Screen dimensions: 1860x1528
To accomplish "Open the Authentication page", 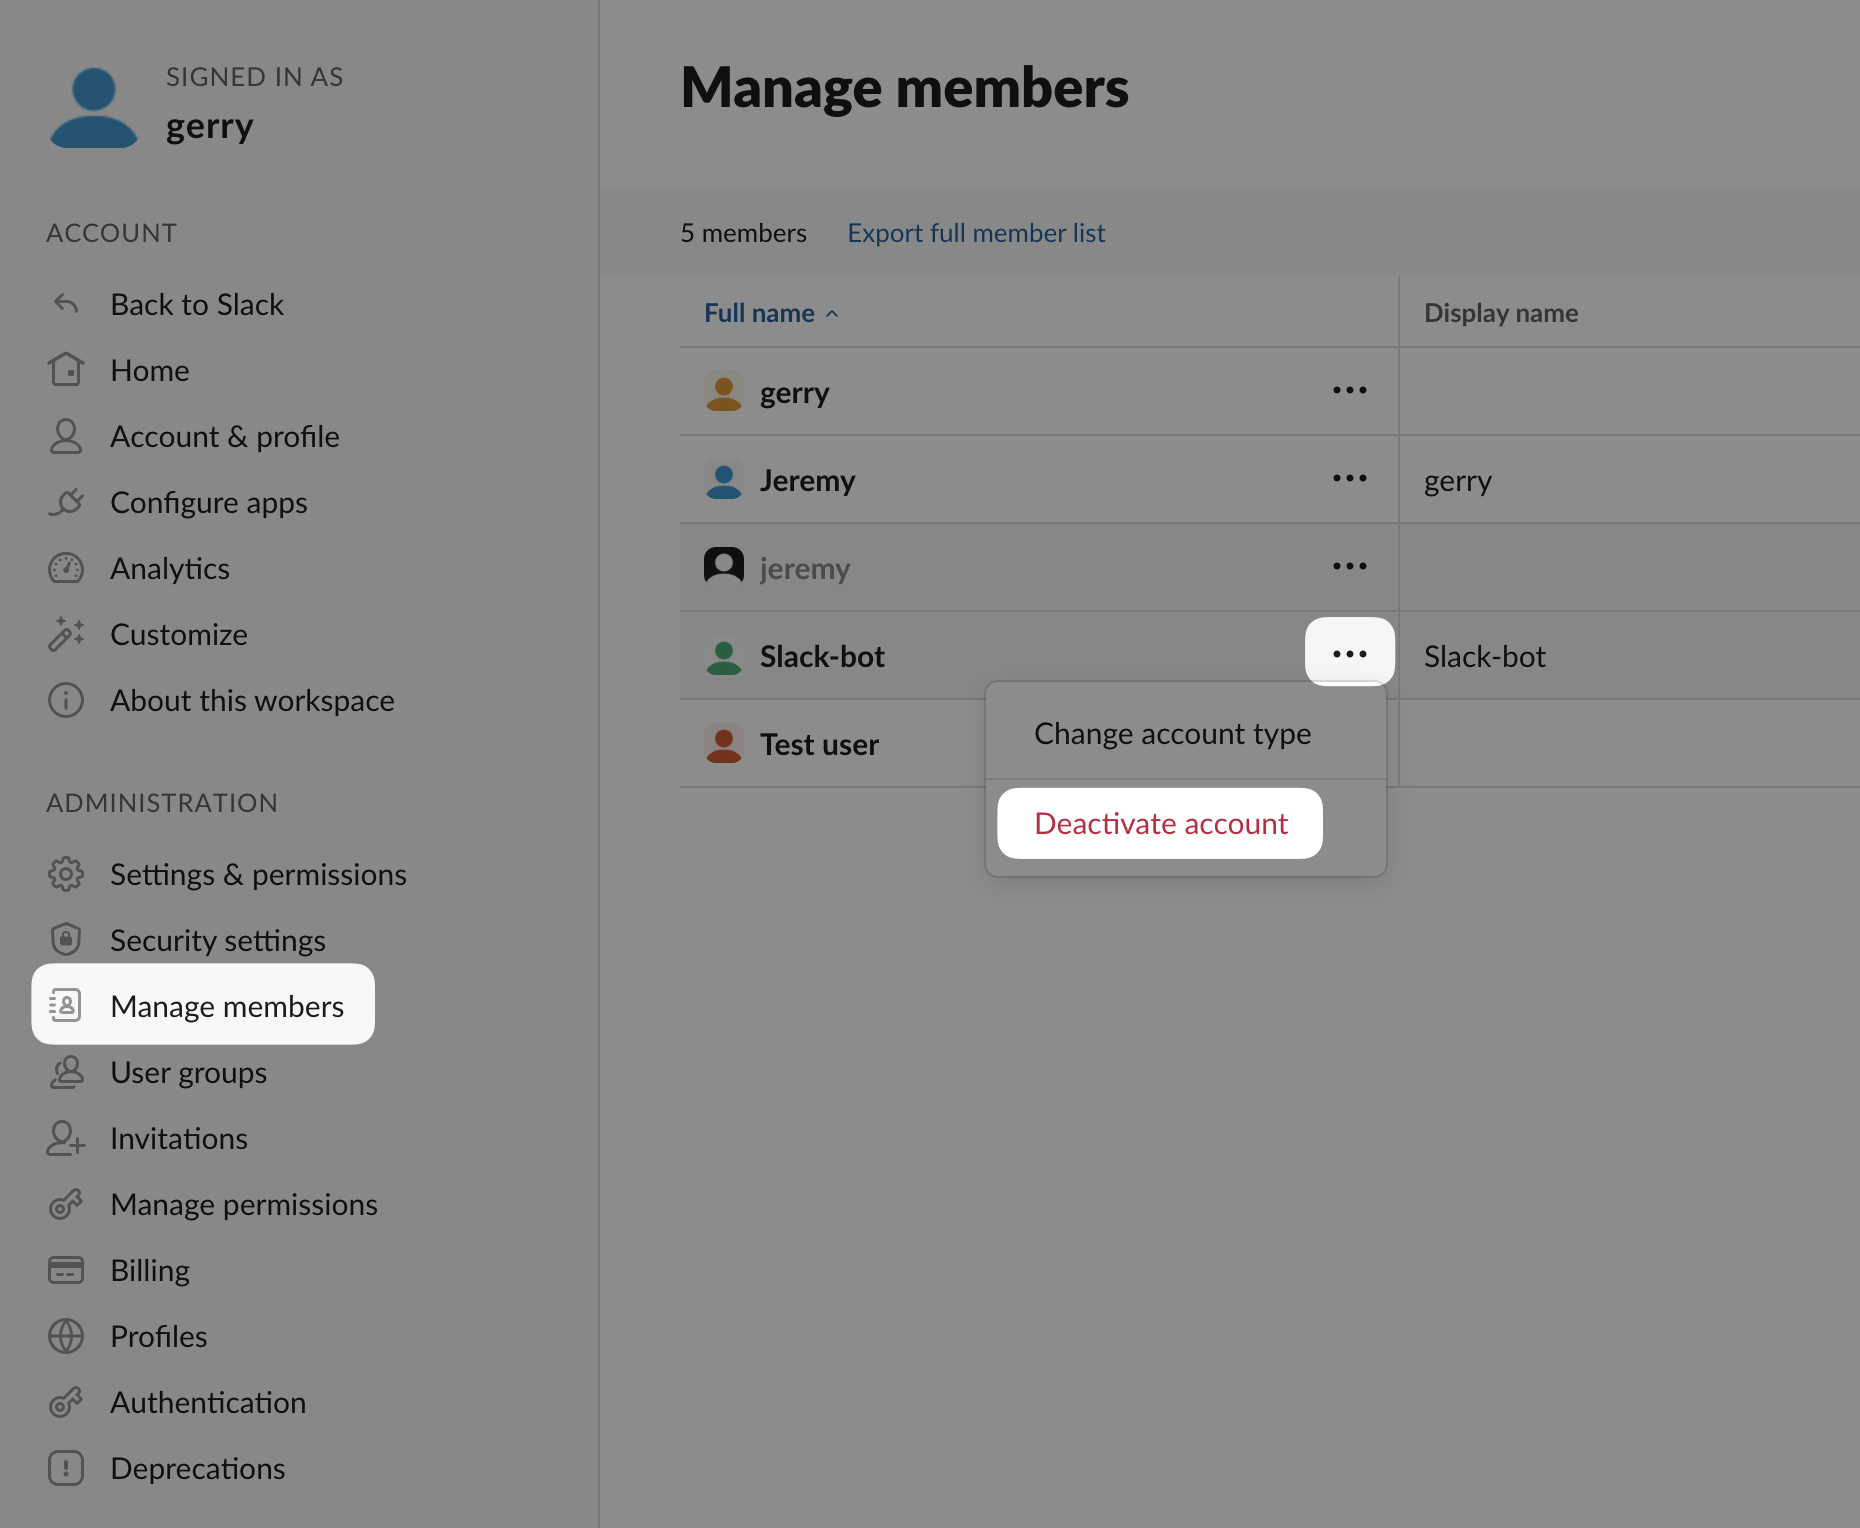I will [x=208, y=1402].
